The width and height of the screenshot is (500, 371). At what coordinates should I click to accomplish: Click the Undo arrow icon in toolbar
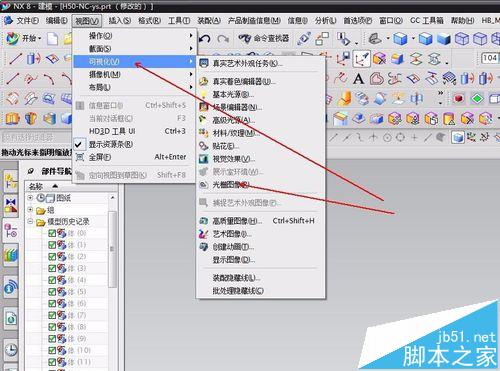click(x=205, y=39)
